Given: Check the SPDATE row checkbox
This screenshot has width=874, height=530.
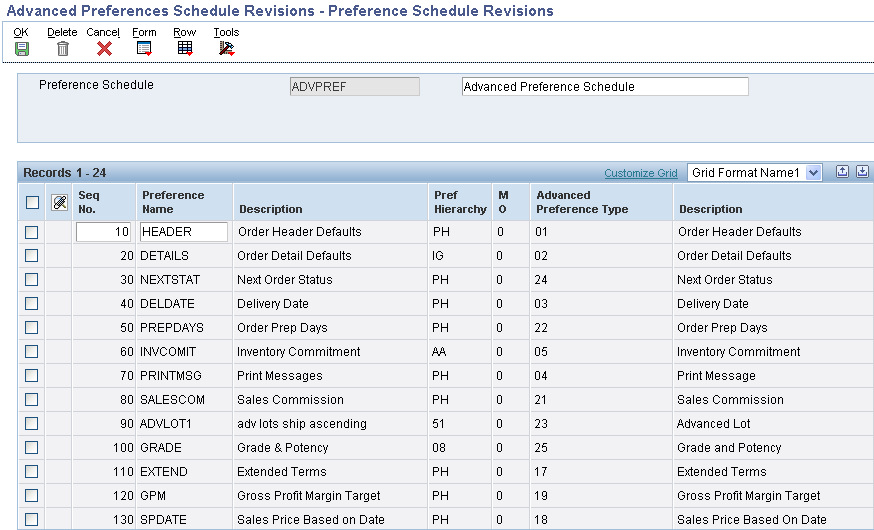Looking at the screenshot, I should pos(32,519).
